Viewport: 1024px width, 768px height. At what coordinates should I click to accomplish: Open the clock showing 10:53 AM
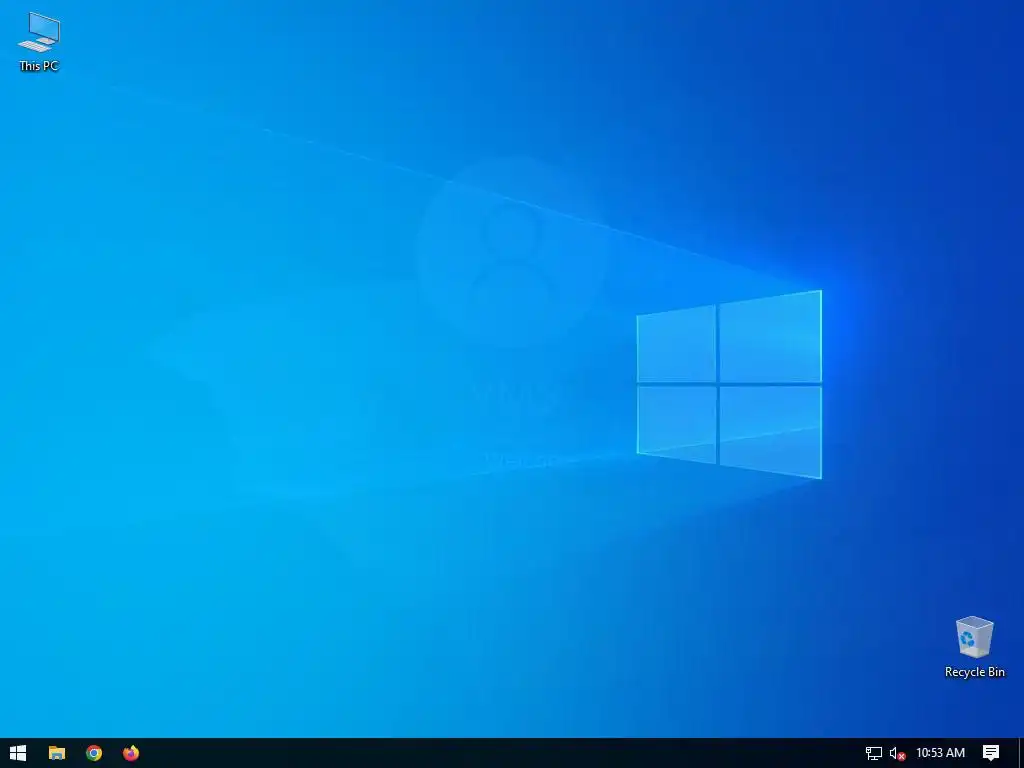940,753
